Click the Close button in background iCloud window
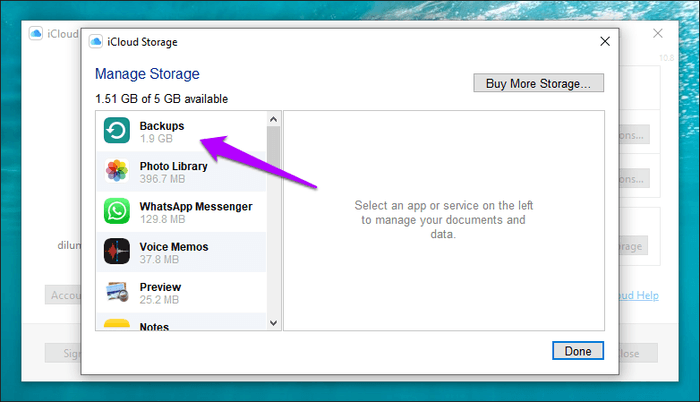 click(638, 353)
